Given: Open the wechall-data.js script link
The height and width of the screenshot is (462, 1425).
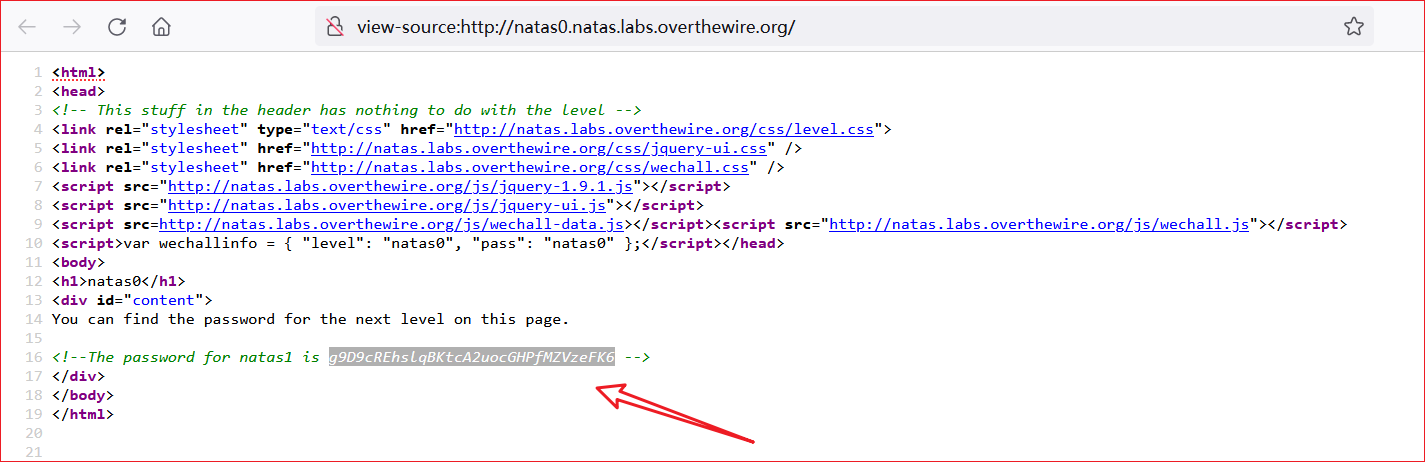Looking at the screenshot, I should [394, 224].
